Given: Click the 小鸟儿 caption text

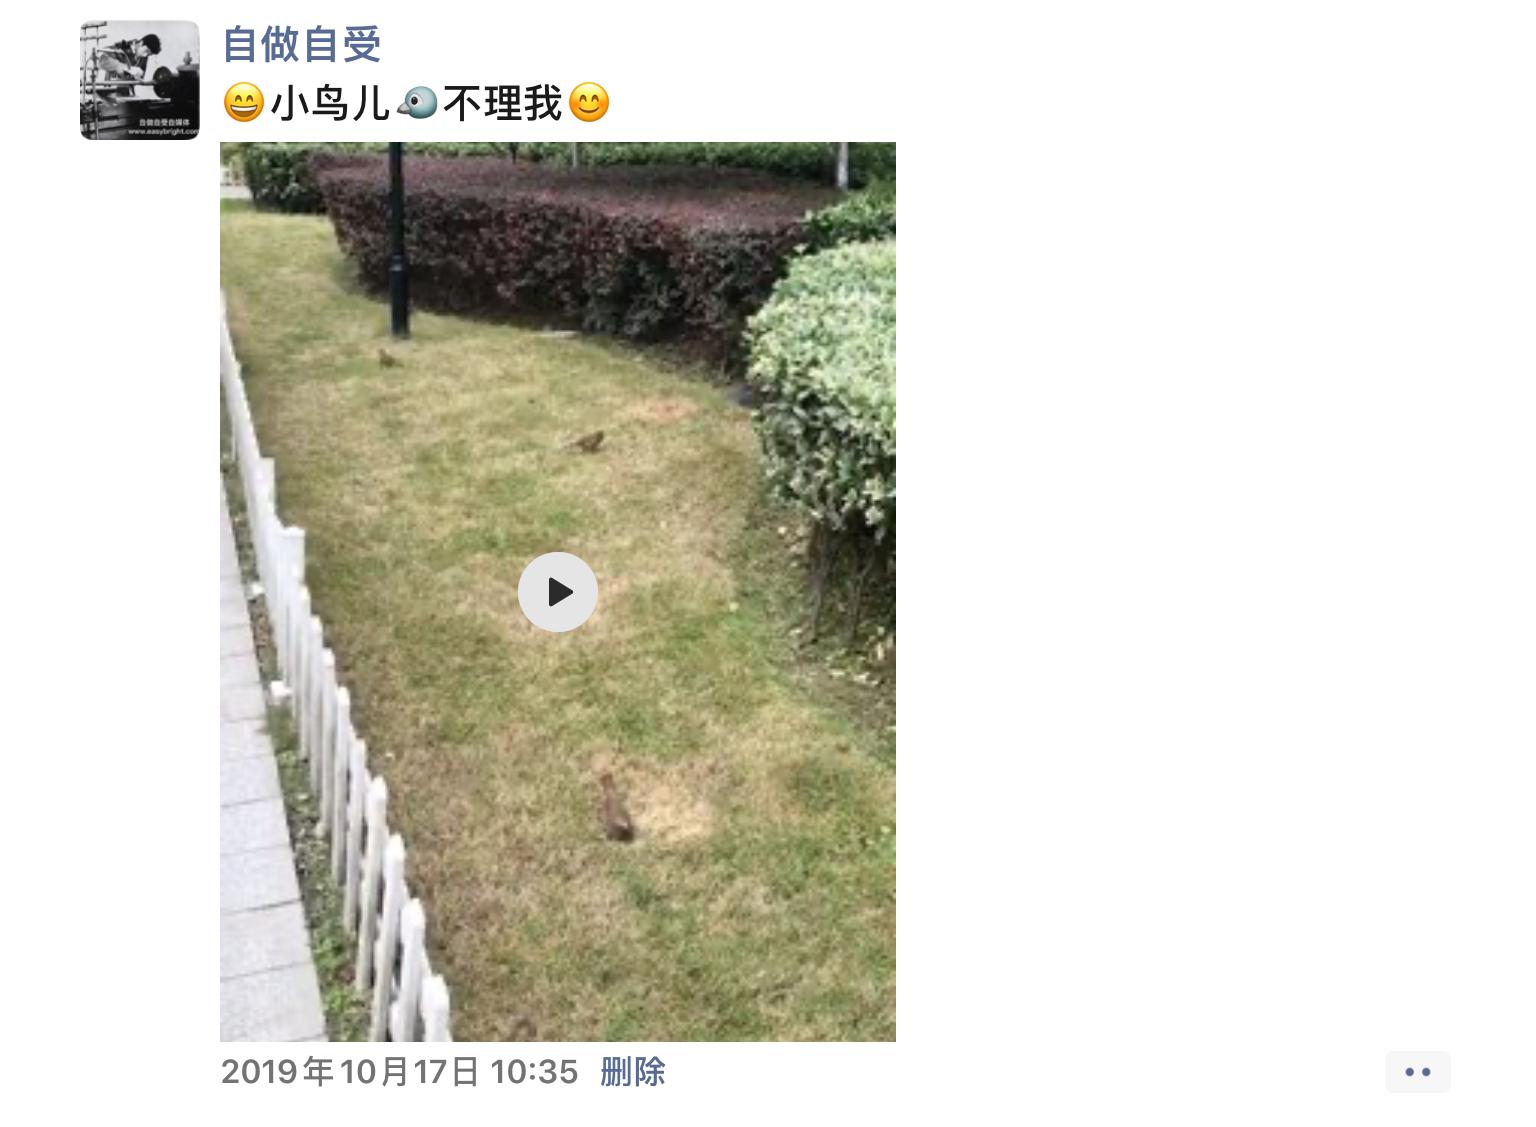Looking at the screenshot, I should point(330,103).
